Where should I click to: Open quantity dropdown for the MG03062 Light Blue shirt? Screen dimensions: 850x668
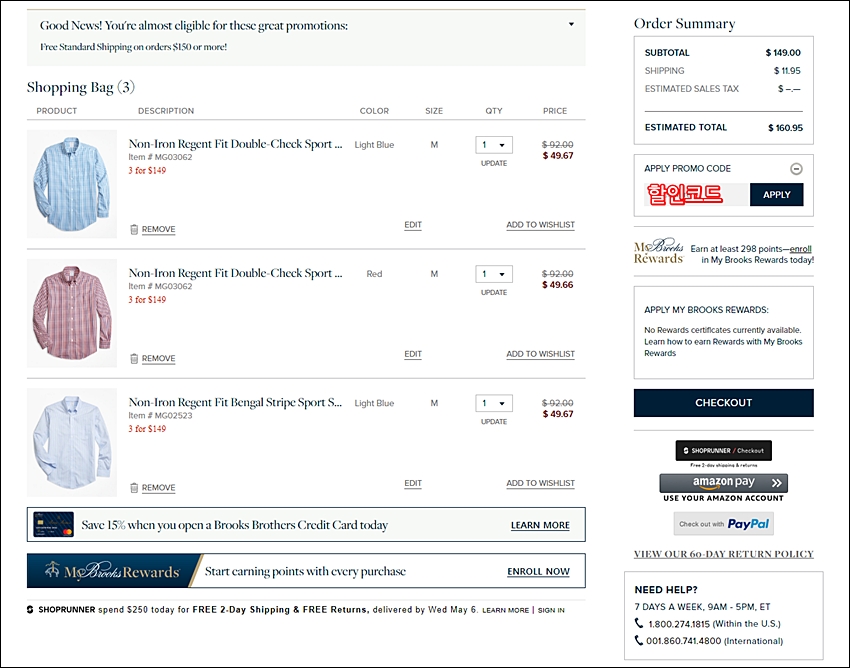click(494, 145)
